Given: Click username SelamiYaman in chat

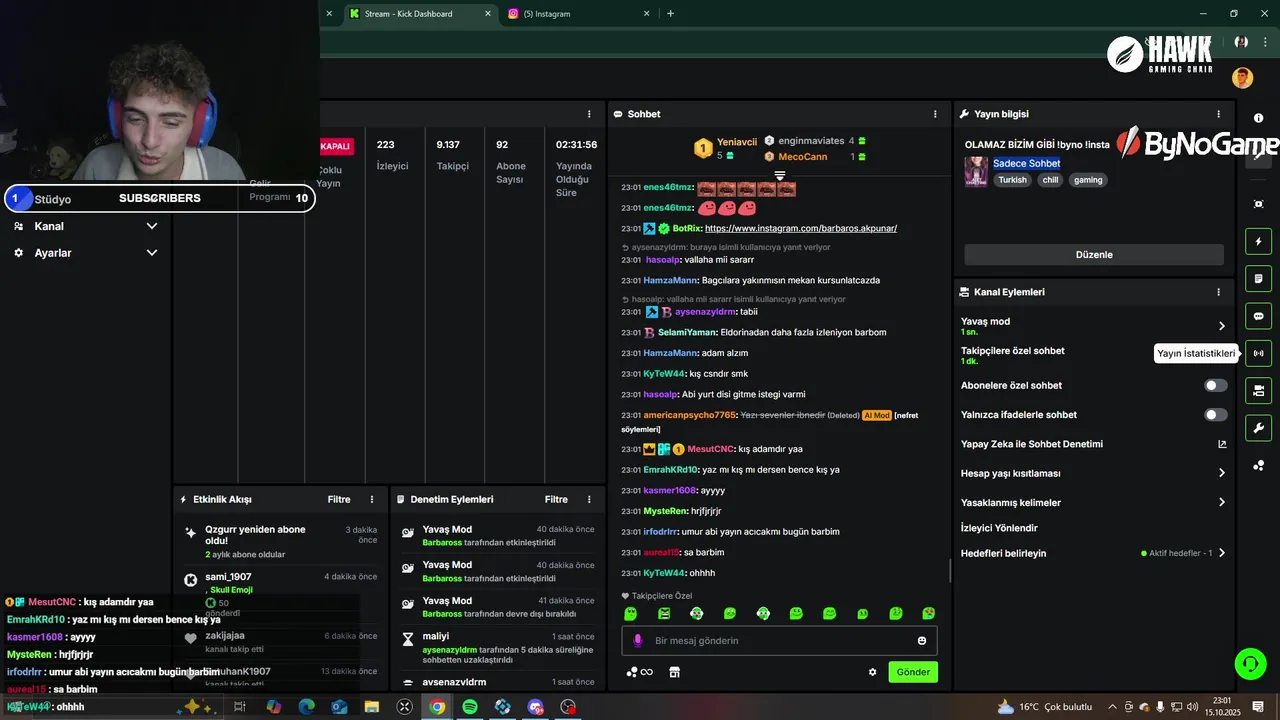Looking at the screenshot, I should (x=688, y=332).
